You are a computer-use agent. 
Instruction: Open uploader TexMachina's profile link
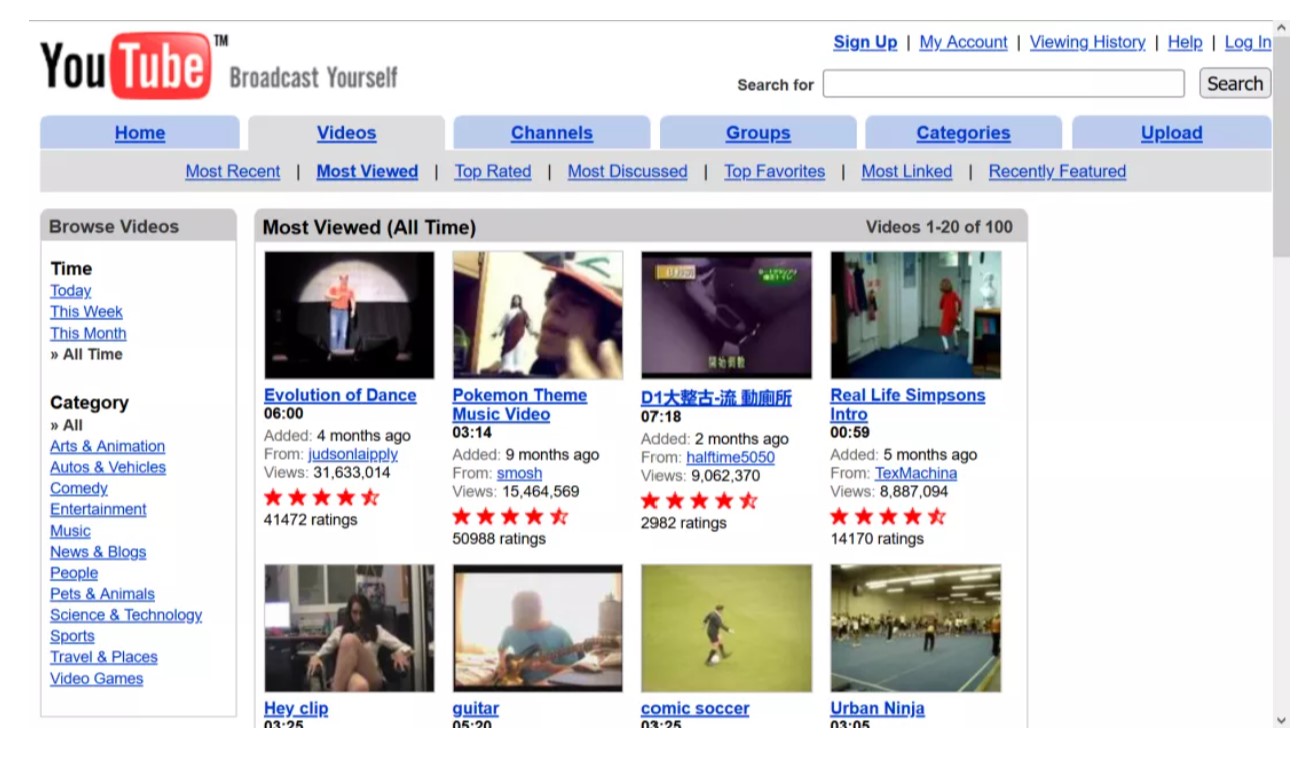tap(916, 473)
